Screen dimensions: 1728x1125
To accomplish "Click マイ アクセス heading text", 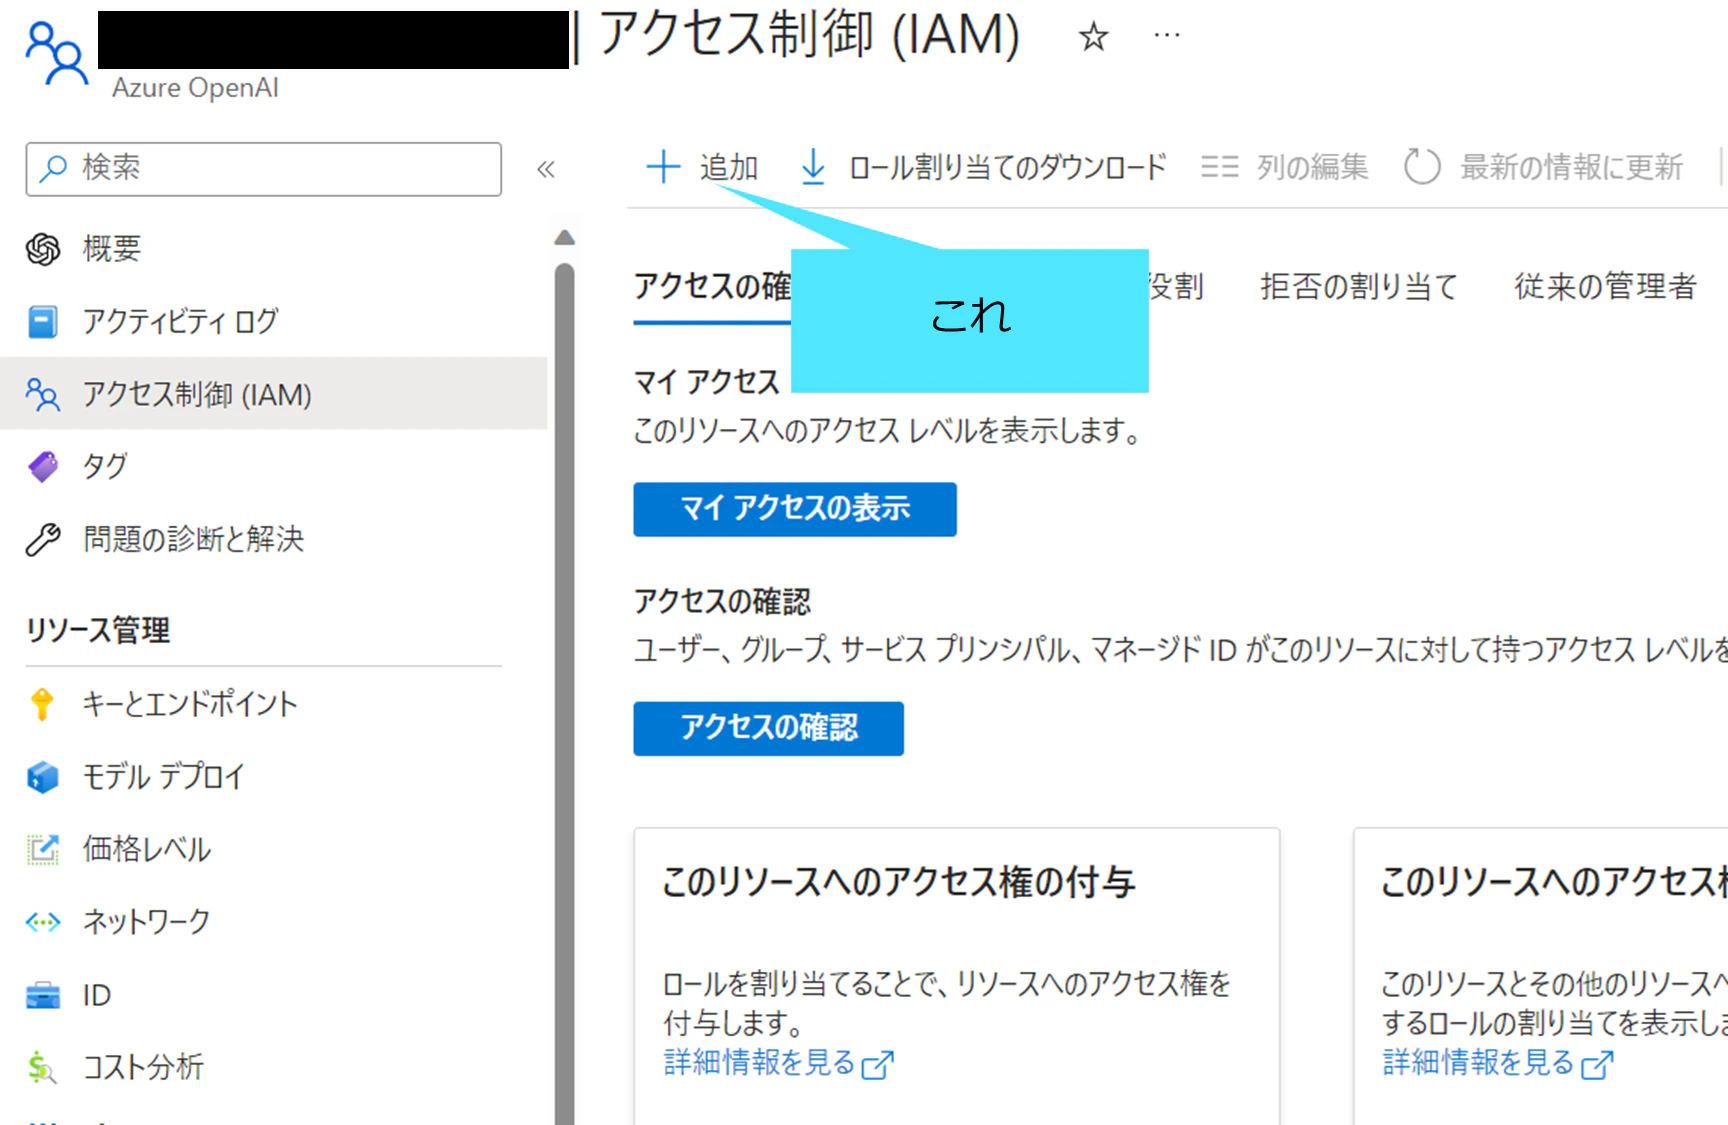I will (707, 382).
